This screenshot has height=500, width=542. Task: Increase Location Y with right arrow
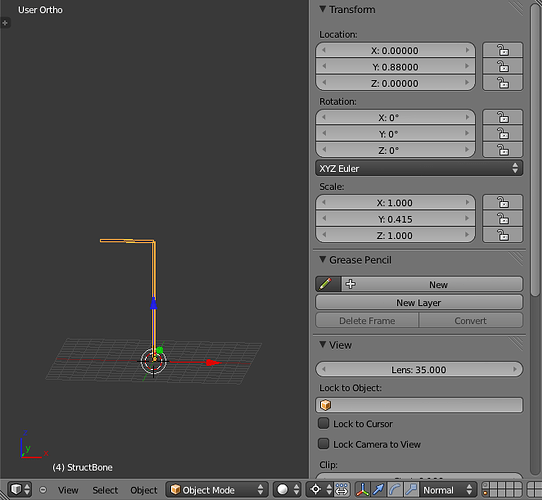467,66
